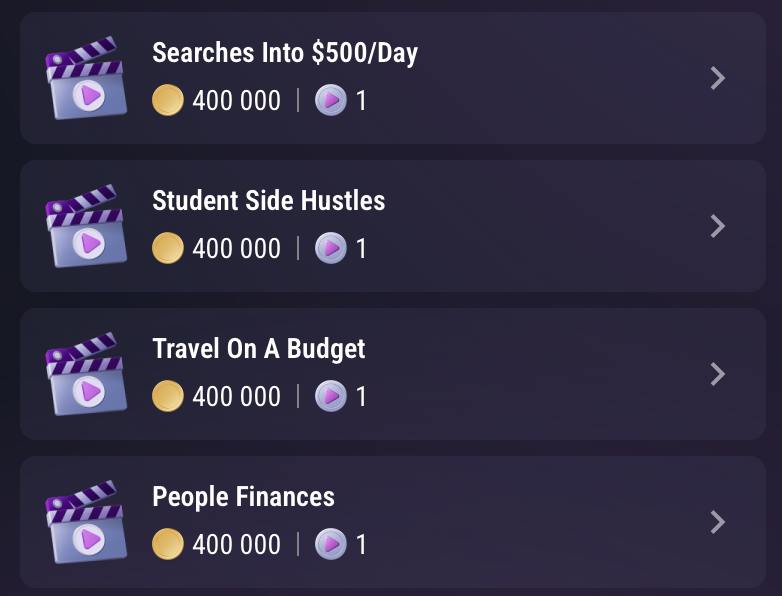The height and width of the screenshot is (596, 782).
Task: Click purple play icon under People Finances
Action: point(331,544)
